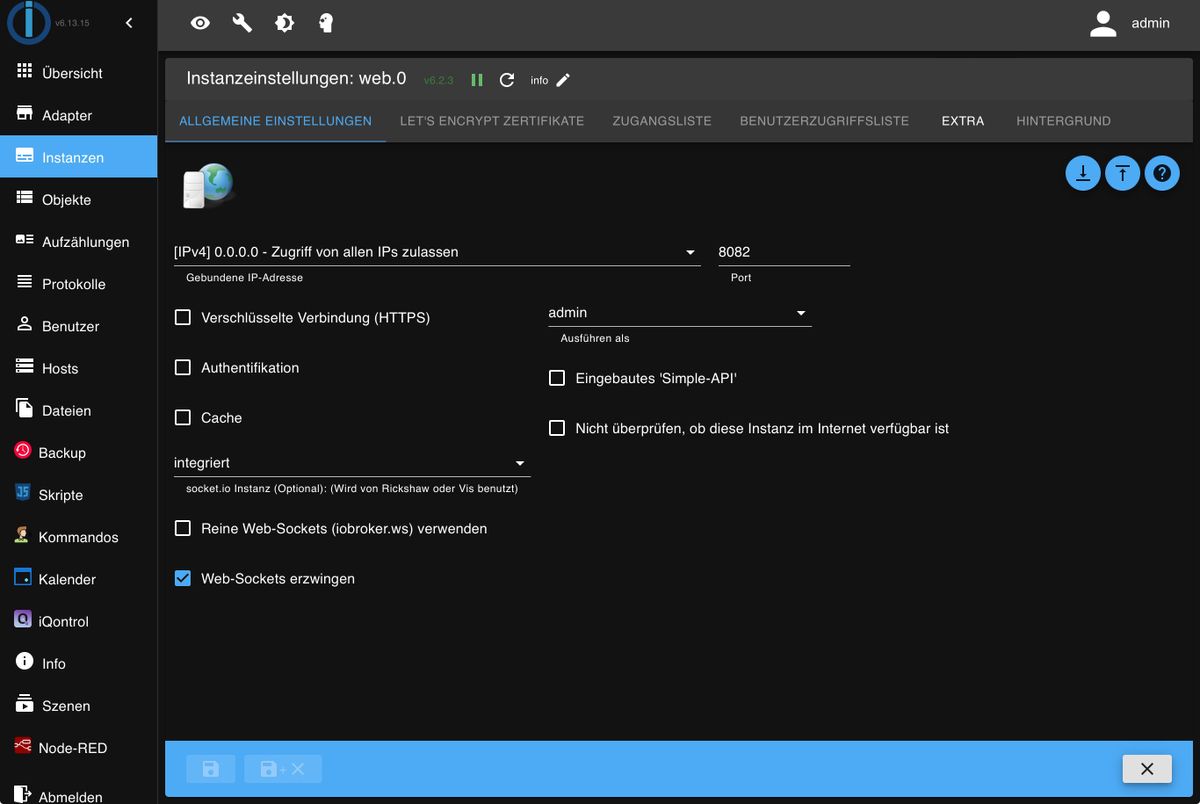Open the Gebundene IP-Adresse dropdown
The width and height of the screenshot is (1200, 804).
tap(436, 253)
